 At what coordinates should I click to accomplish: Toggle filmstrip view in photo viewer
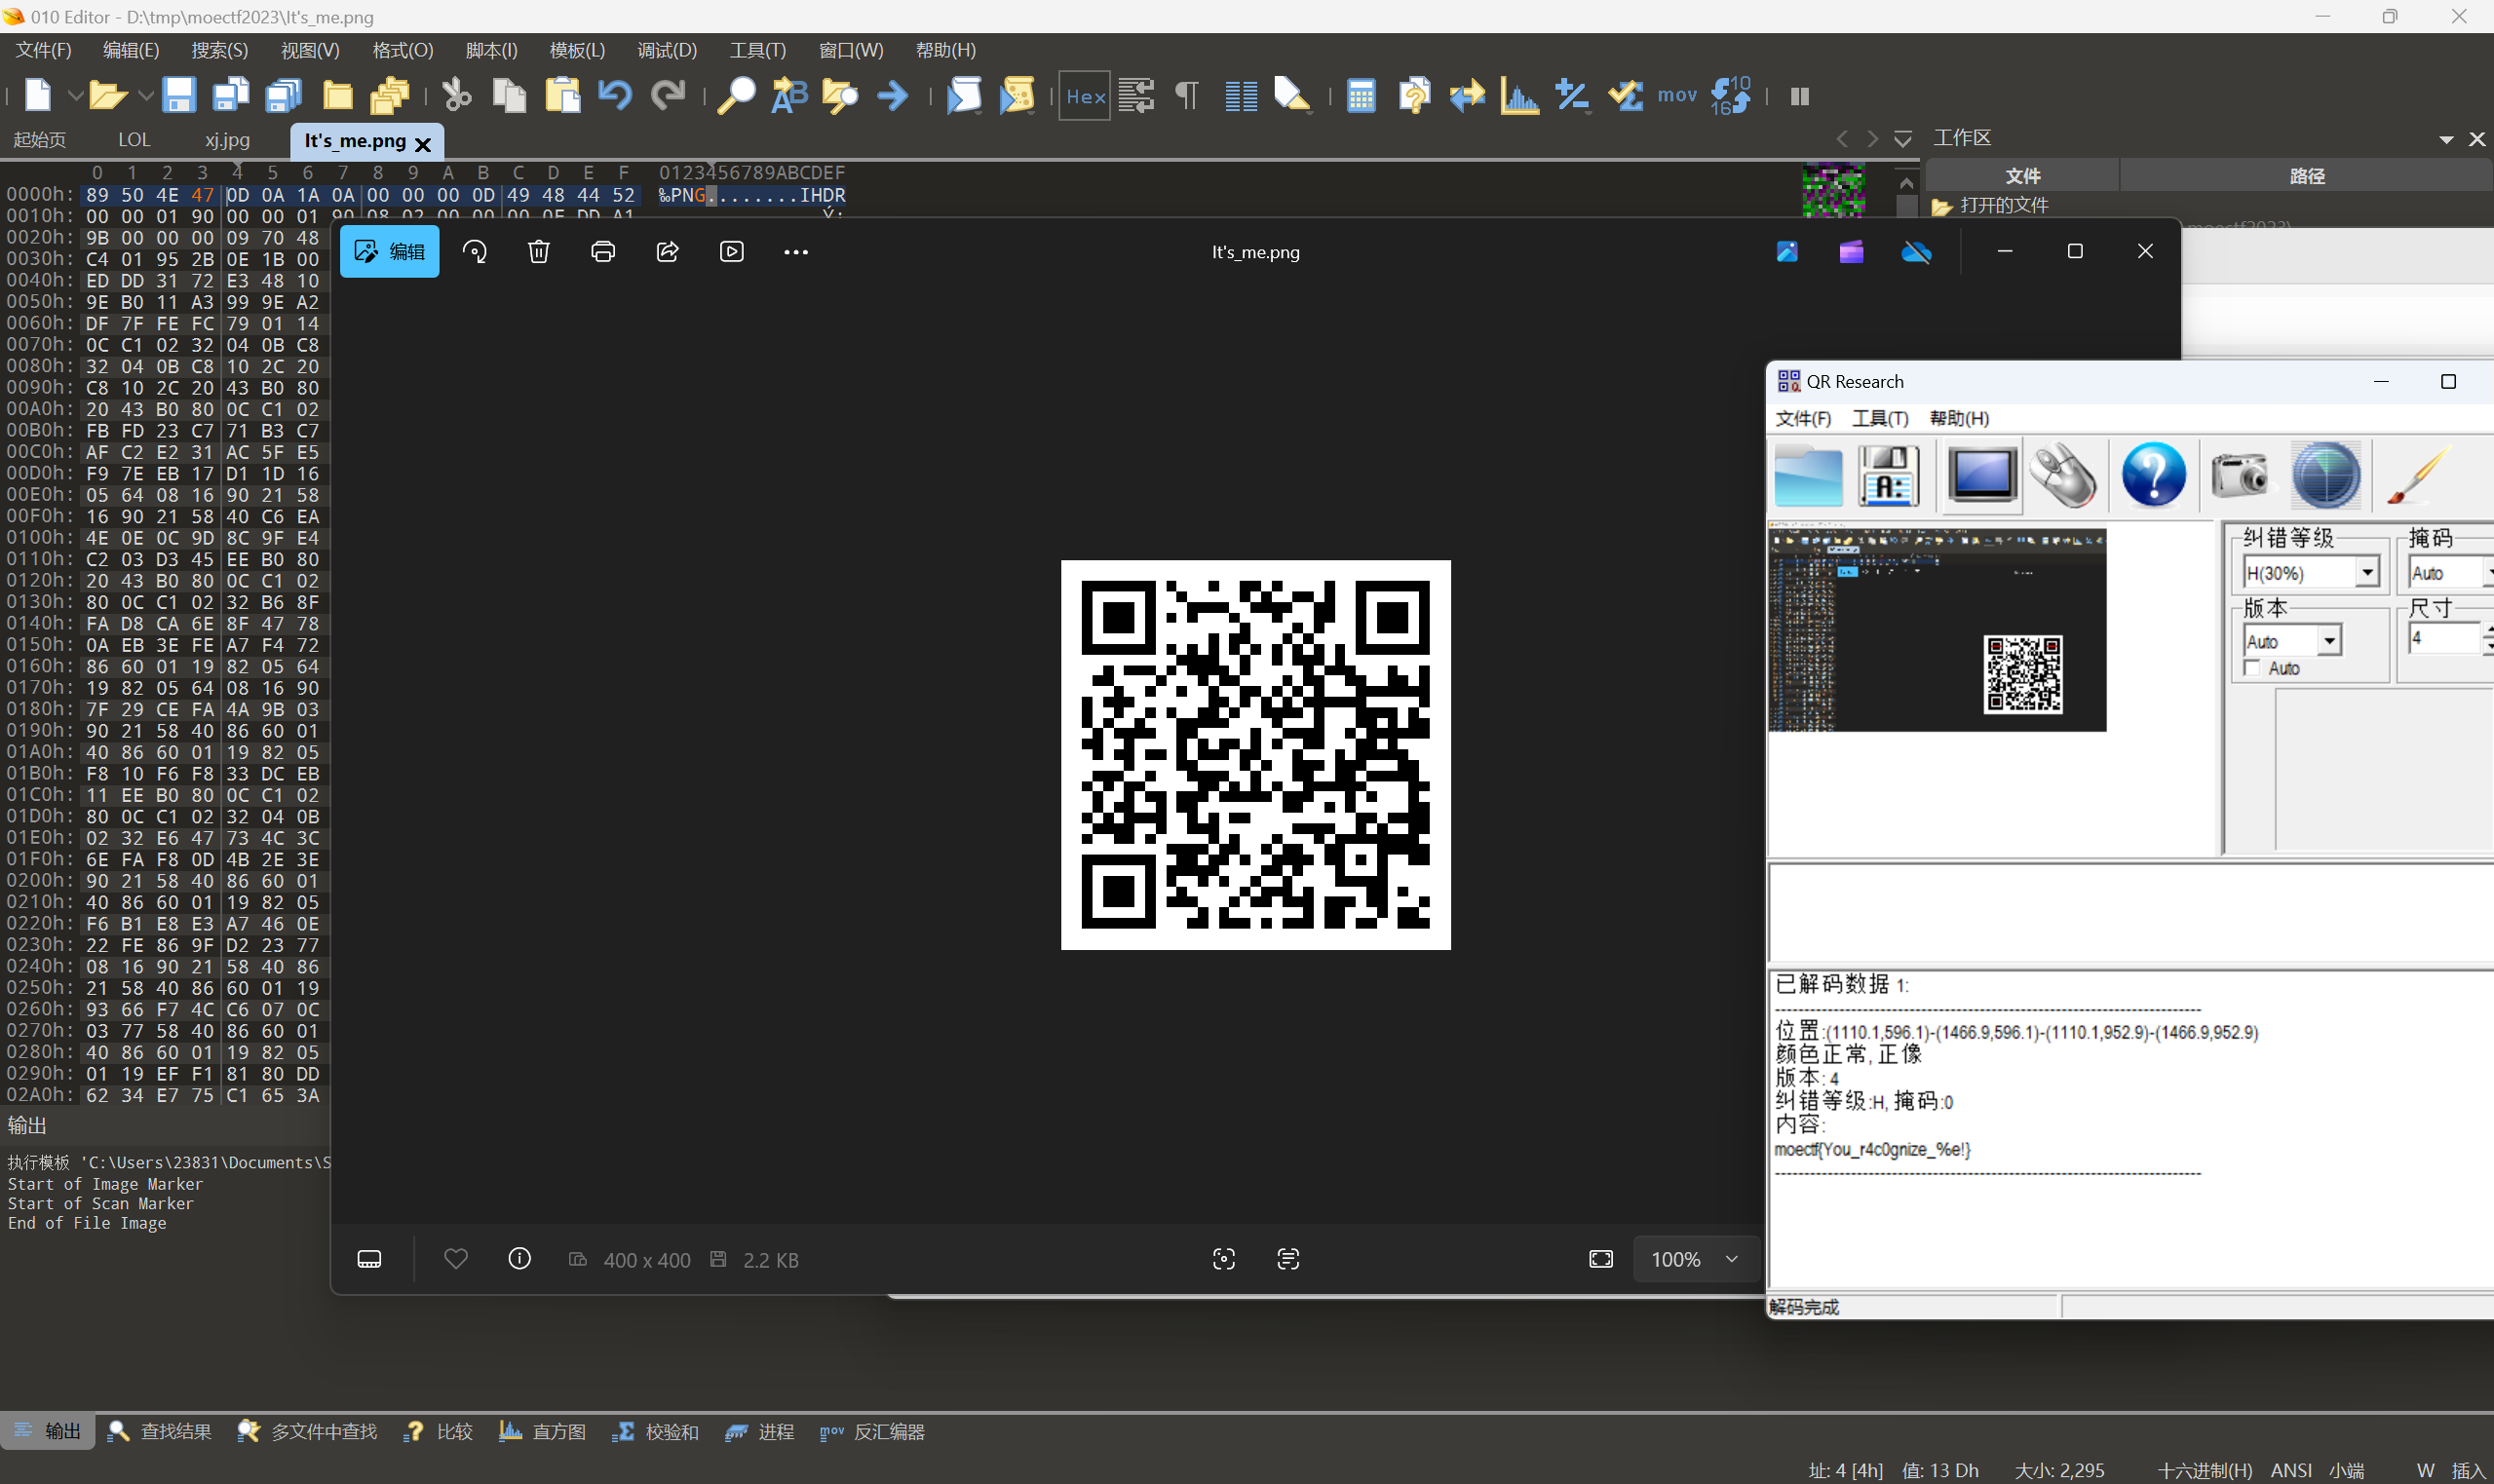(370, 1259)
